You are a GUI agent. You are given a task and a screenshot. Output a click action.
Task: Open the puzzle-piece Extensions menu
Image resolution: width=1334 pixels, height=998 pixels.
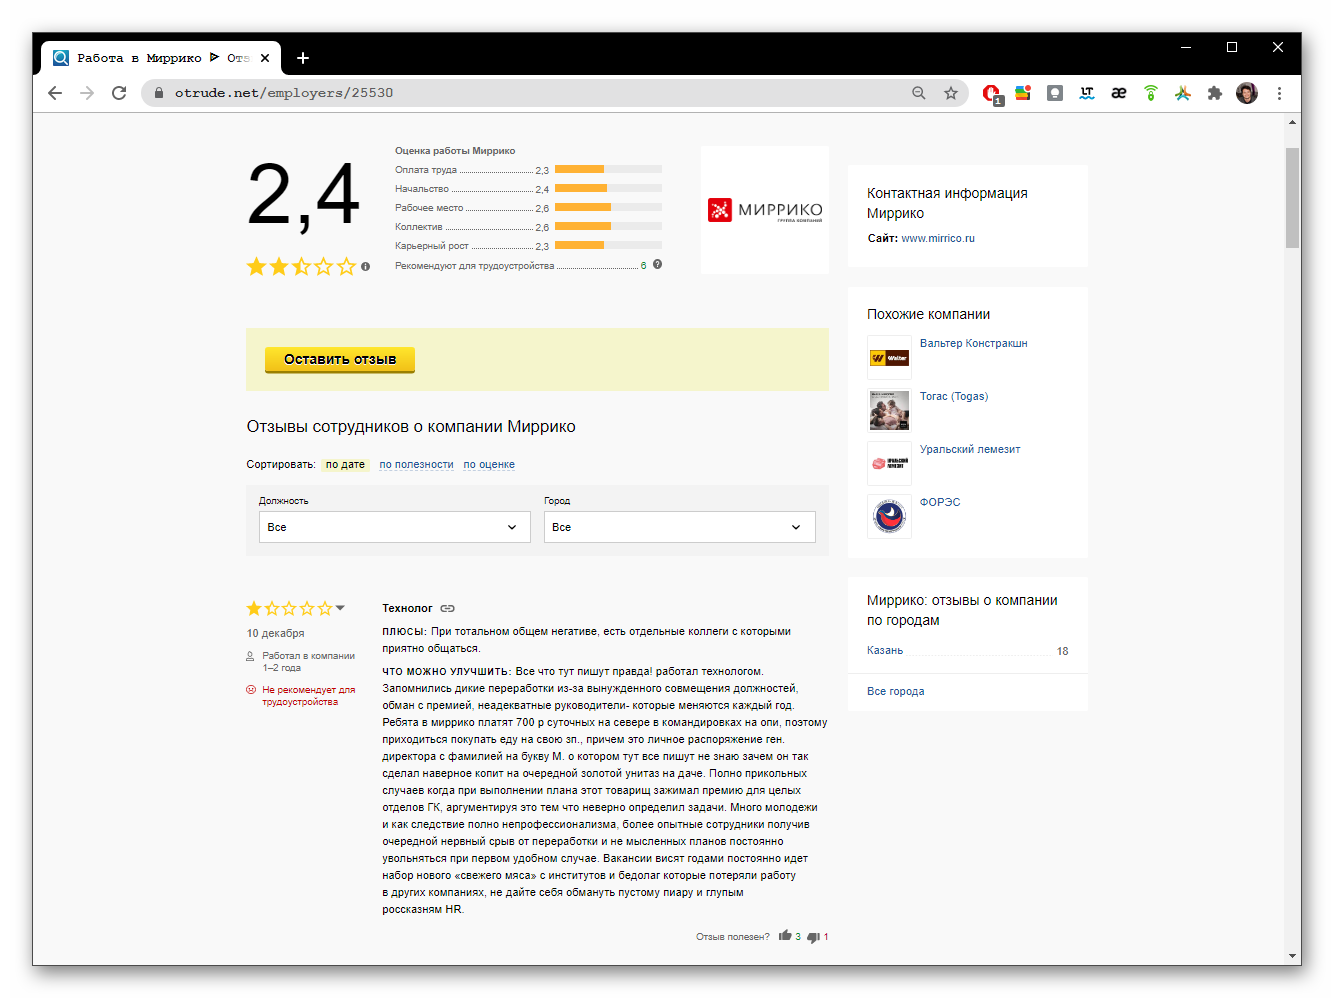[x=1215, y=93]
